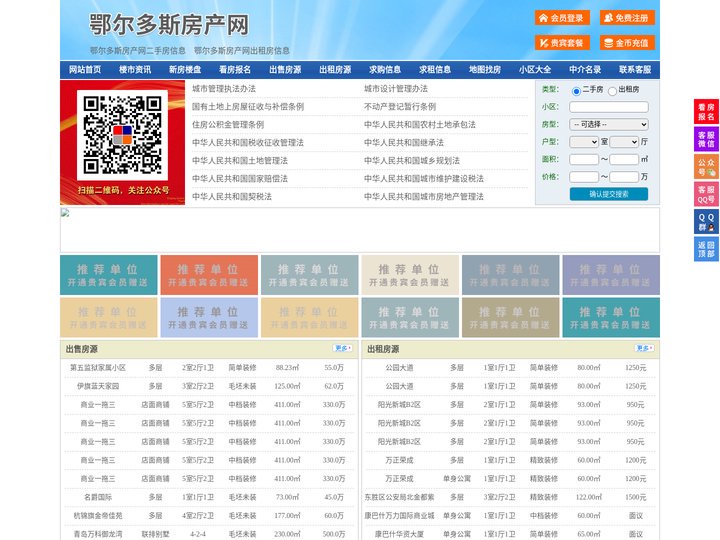Viewport: 720px width, 540px height.
Task: Open the QQ群 side icon
Action: coord(706,222)
